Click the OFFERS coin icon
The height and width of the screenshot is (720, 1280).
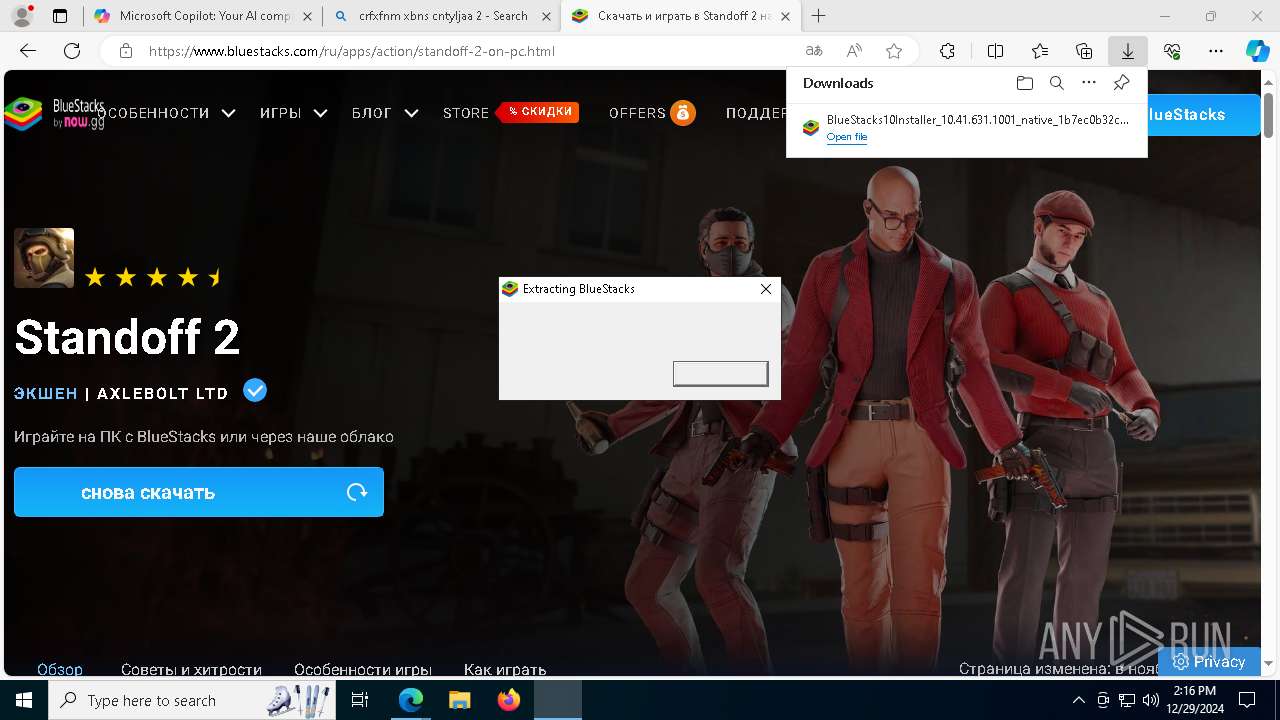click(x=683, y=113)
